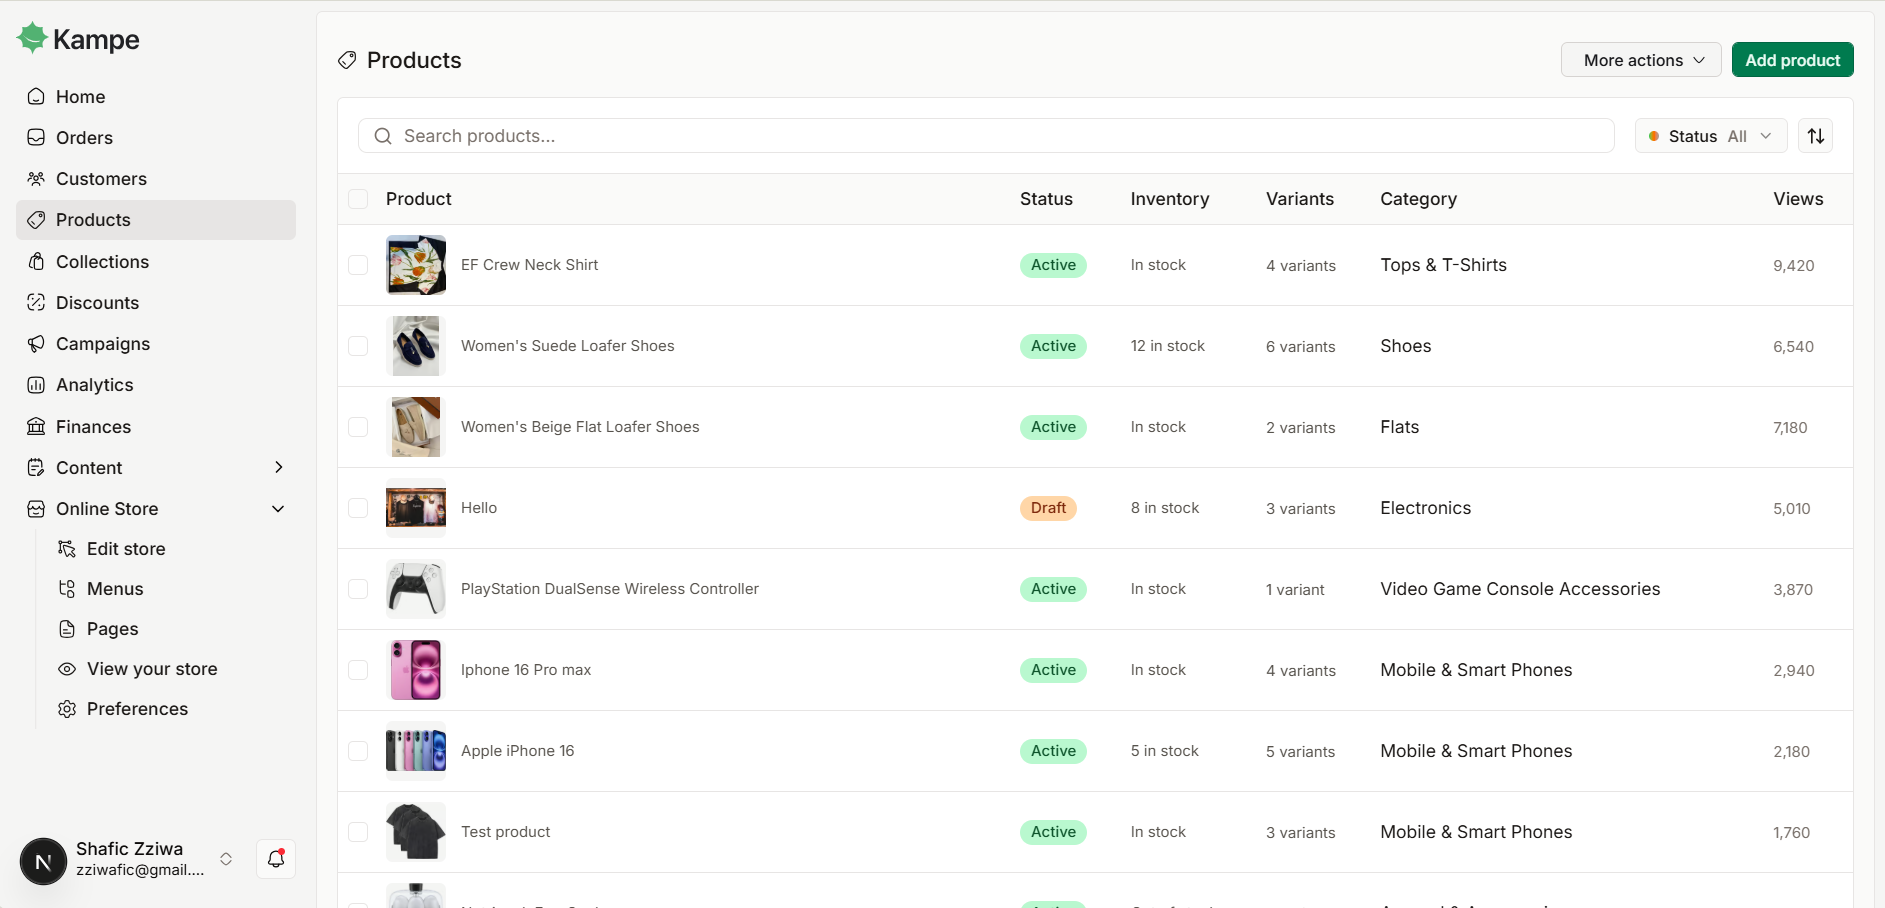Screen dimensions: 1885x908
Task: Expand the More actions dropdown
Action: pos(1641,60)
